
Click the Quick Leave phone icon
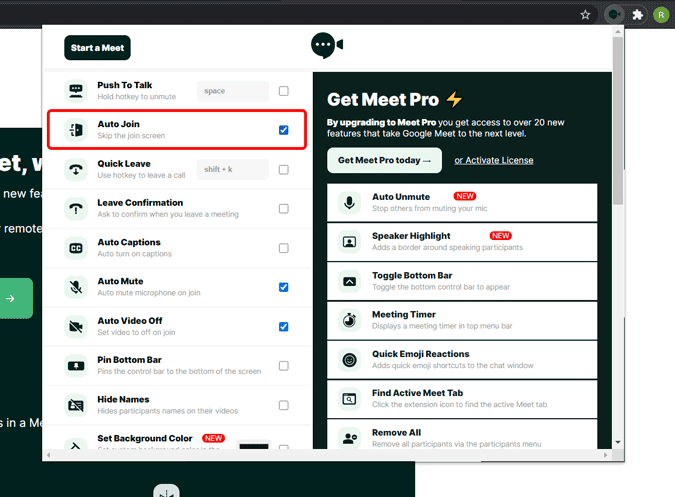pyautogui.click(x=76, y=170)
